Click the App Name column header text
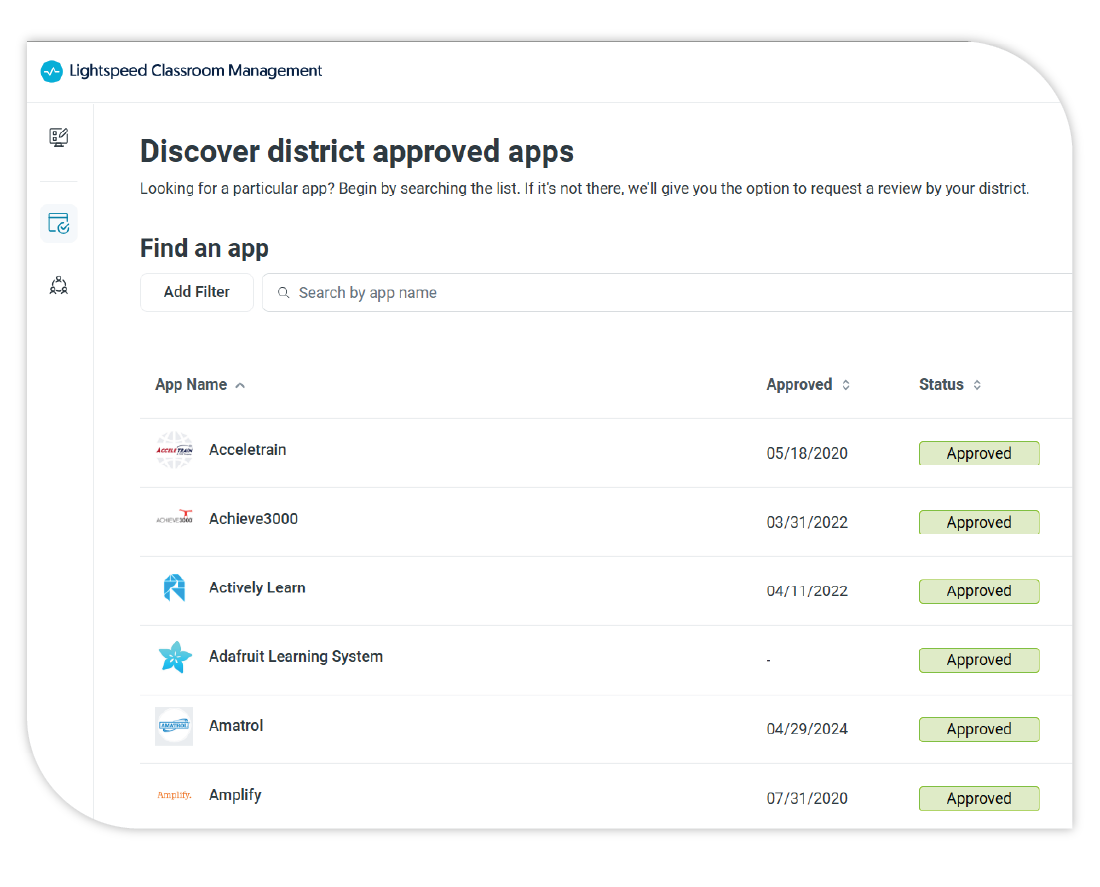The height and width of the screenshot is (887, 1100). (191, 385)
